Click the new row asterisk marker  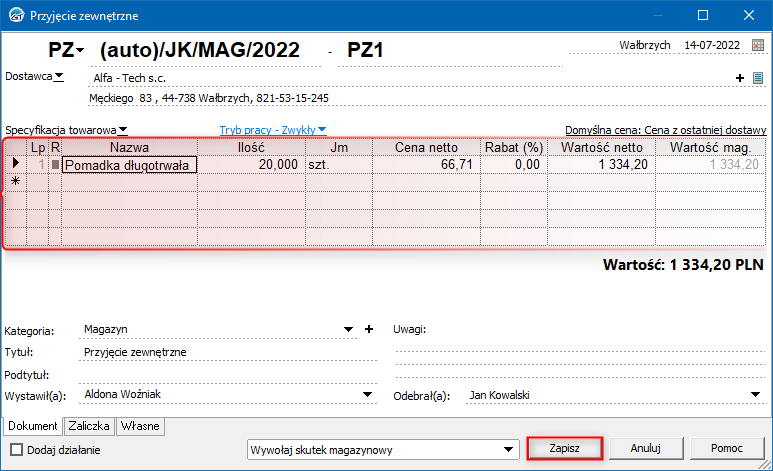[x=15, y=181]
